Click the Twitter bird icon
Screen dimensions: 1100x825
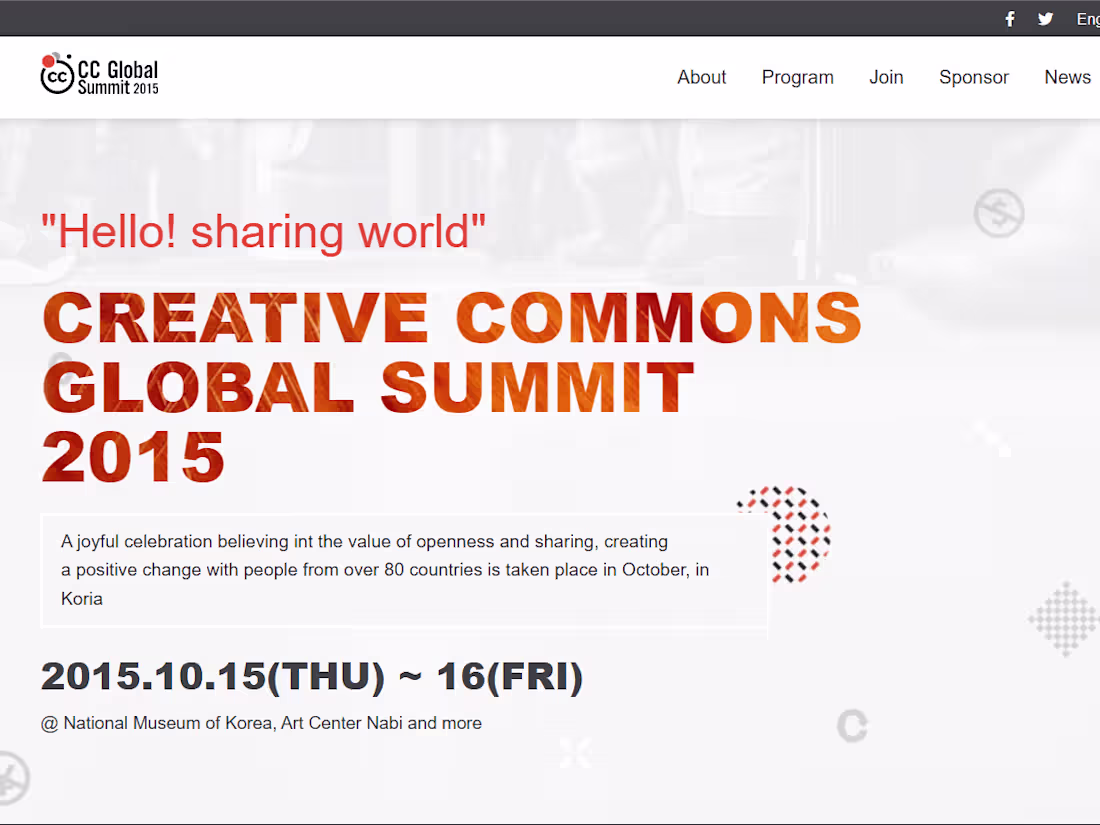pyautogui.click(x=1045, y=18)
